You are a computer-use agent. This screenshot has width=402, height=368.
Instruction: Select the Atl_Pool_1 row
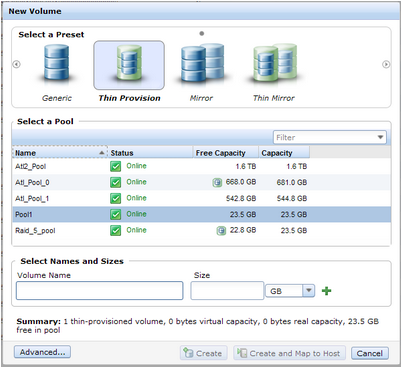pos(201,198)
